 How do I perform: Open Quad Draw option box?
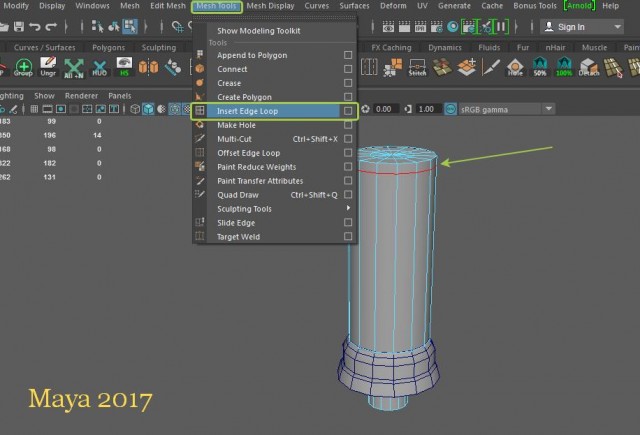348,195
